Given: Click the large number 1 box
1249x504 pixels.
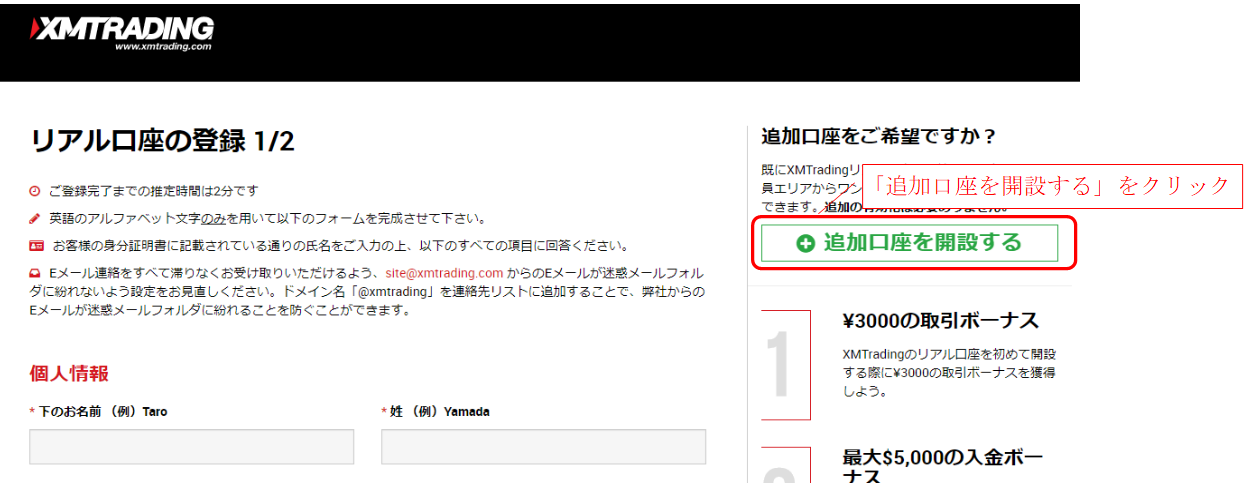Looking at the screenshot, I should click(x=786, y=365).
